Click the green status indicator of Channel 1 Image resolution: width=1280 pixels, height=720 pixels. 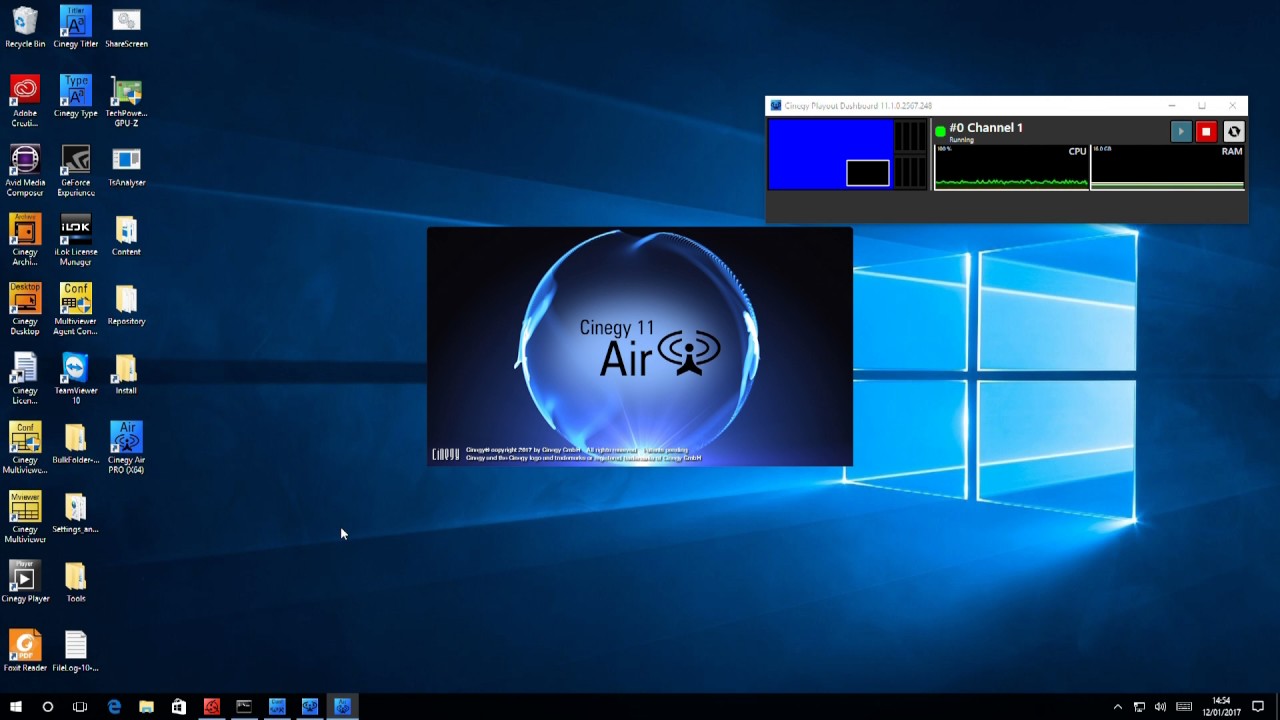click(x=940, y=131)
